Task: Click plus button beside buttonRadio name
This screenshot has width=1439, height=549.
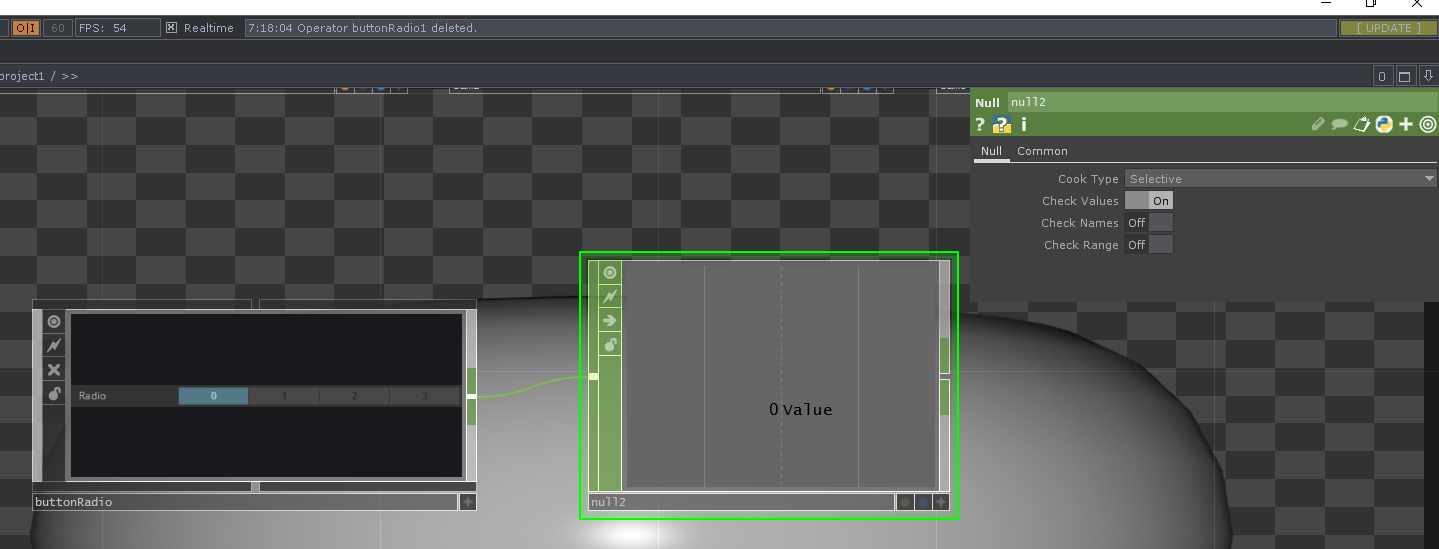Action: [x=467, y=502]
